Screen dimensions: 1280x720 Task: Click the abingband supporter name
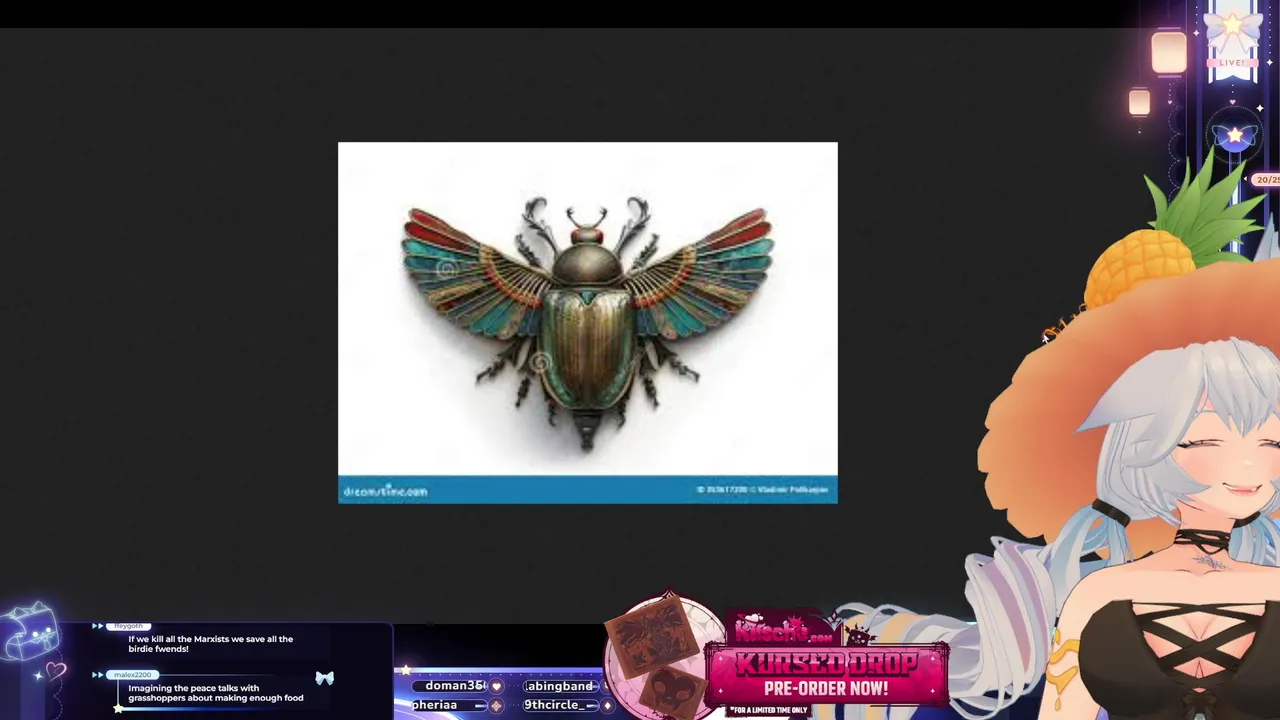pos(559,686)
